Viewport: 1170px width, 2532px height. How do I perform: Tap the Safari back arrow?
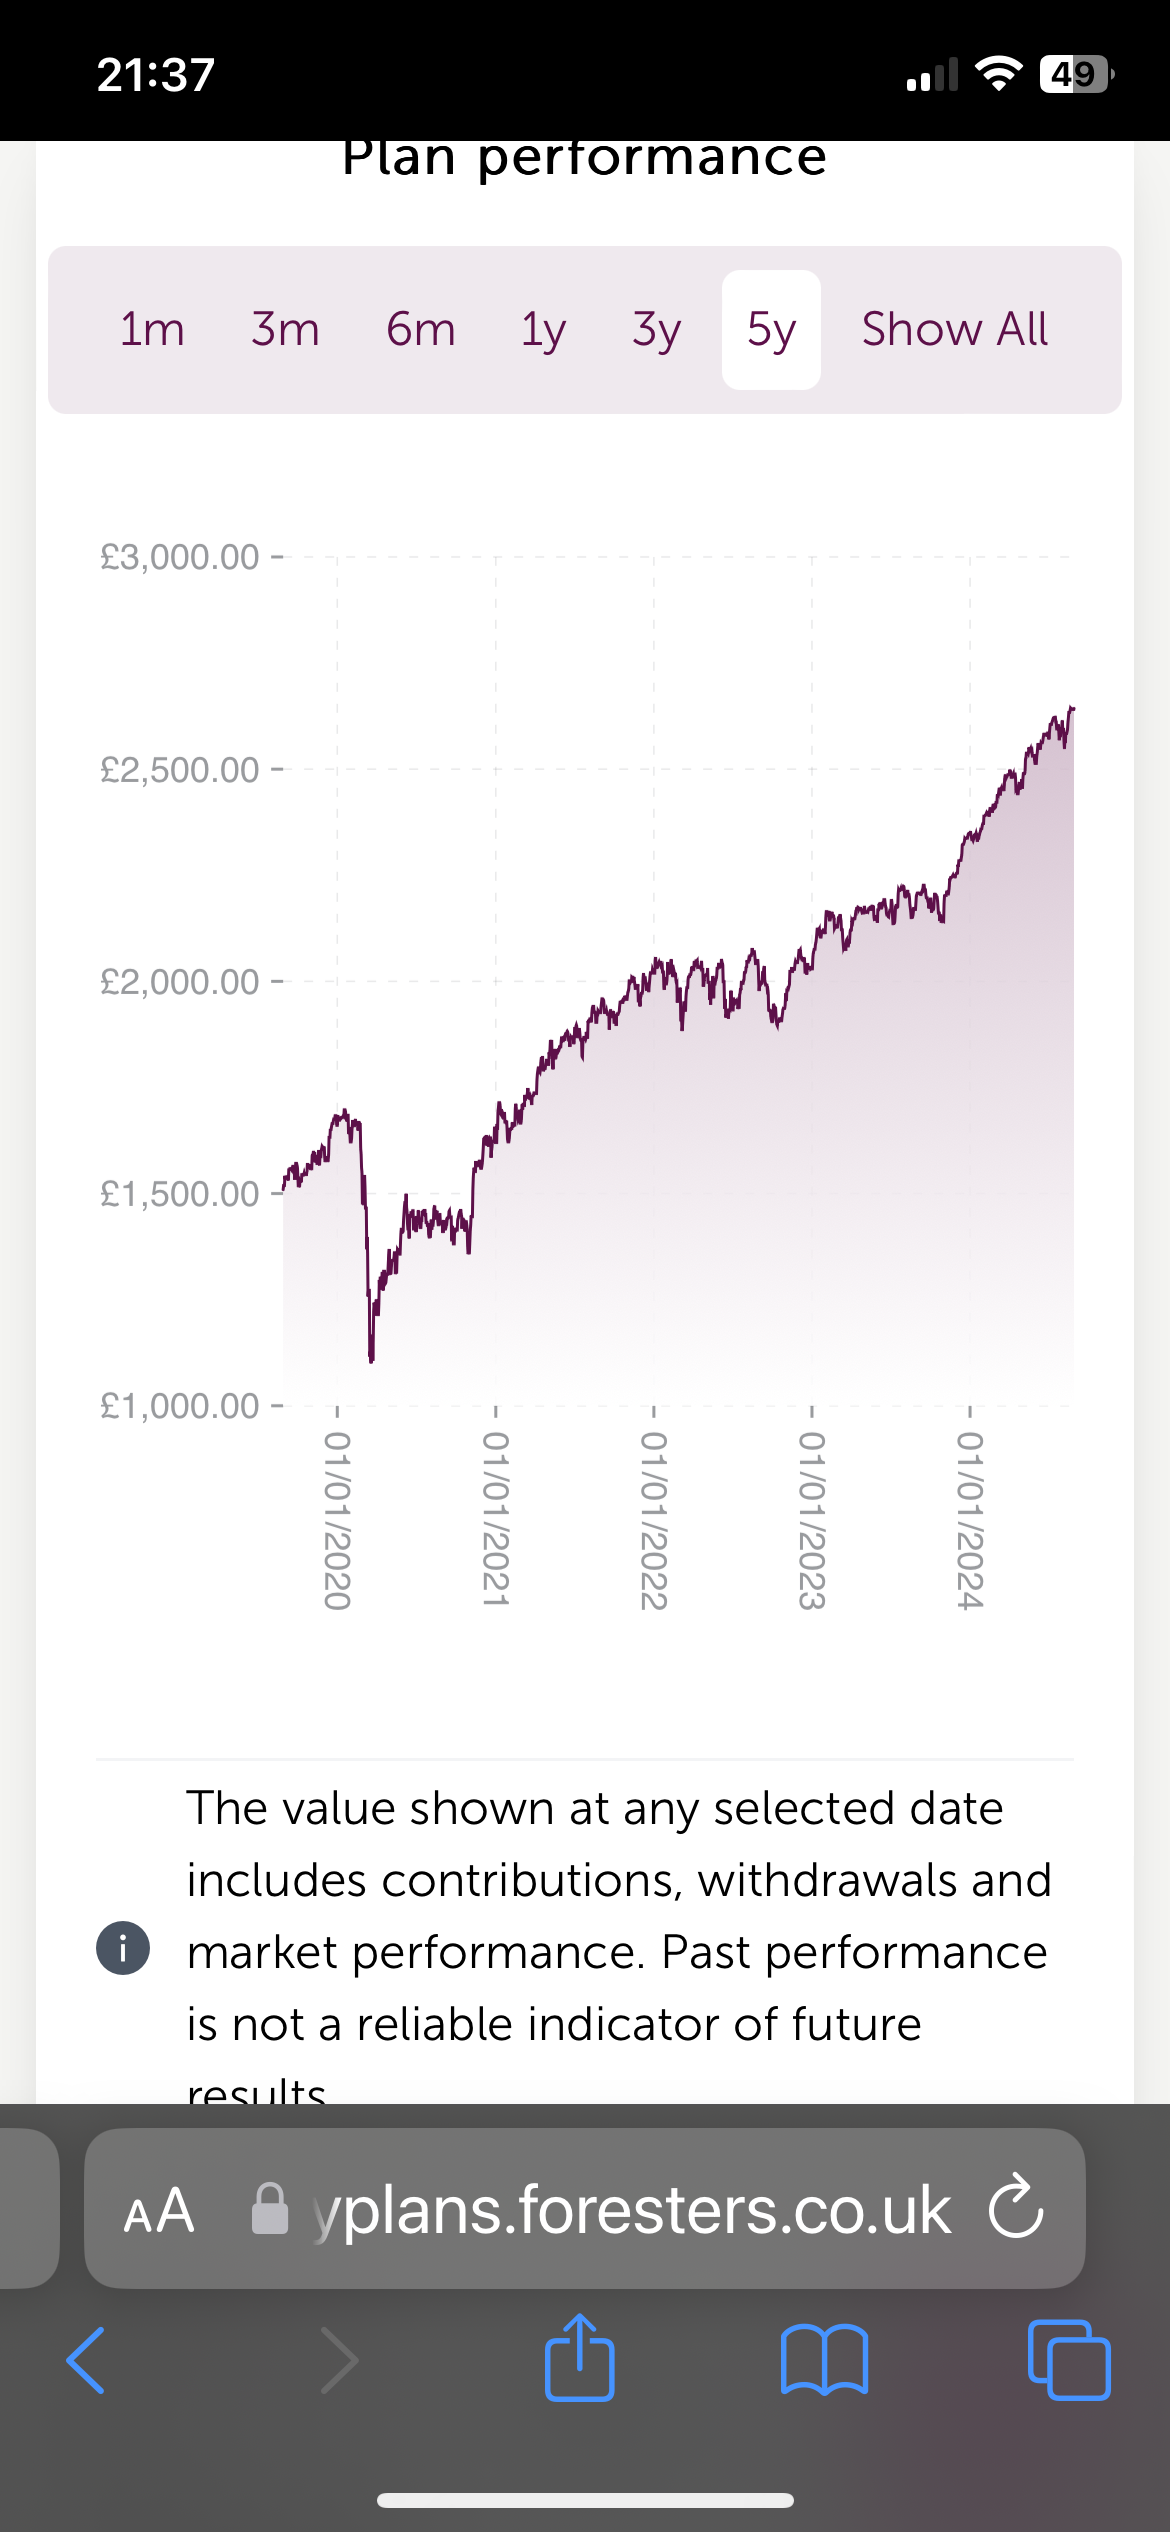point(86,2360)
